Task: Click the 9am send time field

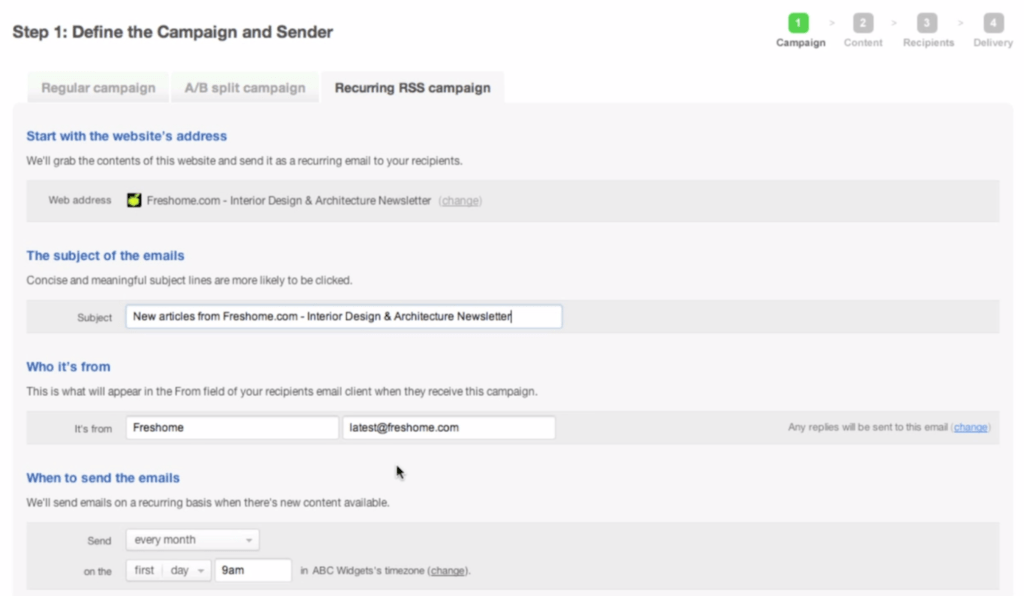Action: tap(252, 570)
